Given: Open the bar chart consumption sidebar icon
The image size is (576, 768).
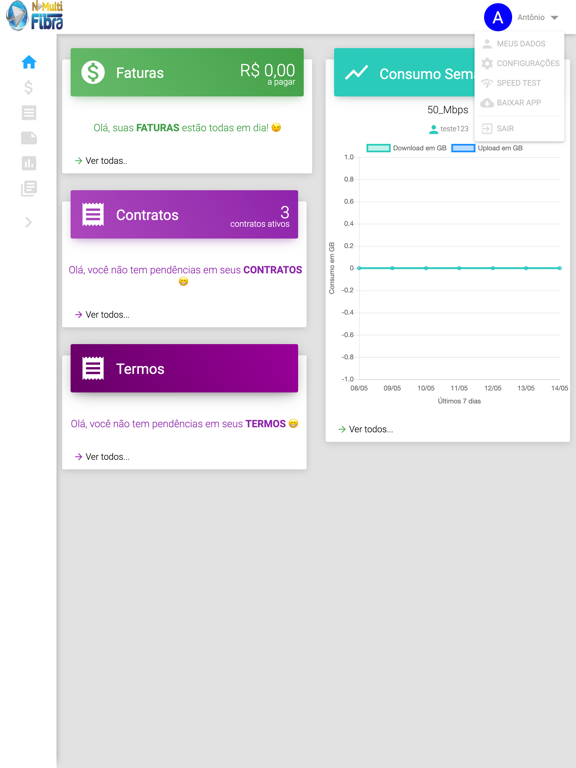Looking at the screenshot, I should (29, 163).
